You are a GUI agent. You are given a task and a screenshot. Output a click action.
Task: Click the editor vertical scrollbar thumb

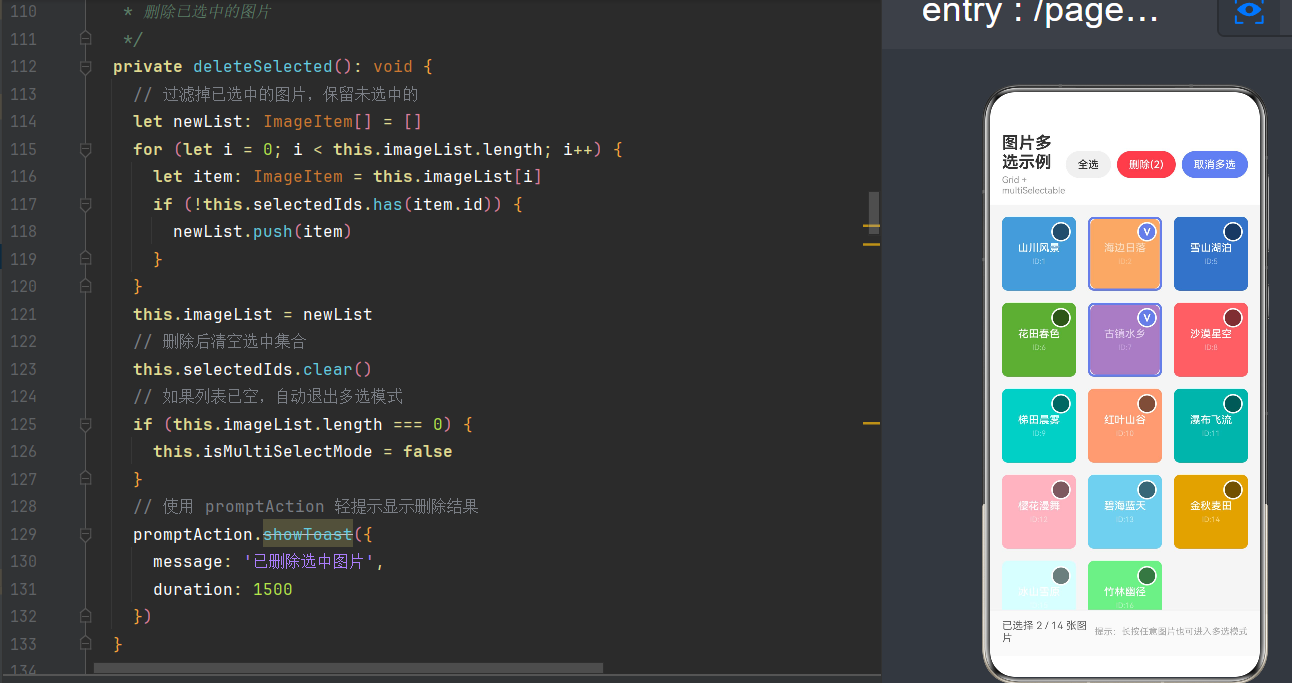[x=874, y=212]
